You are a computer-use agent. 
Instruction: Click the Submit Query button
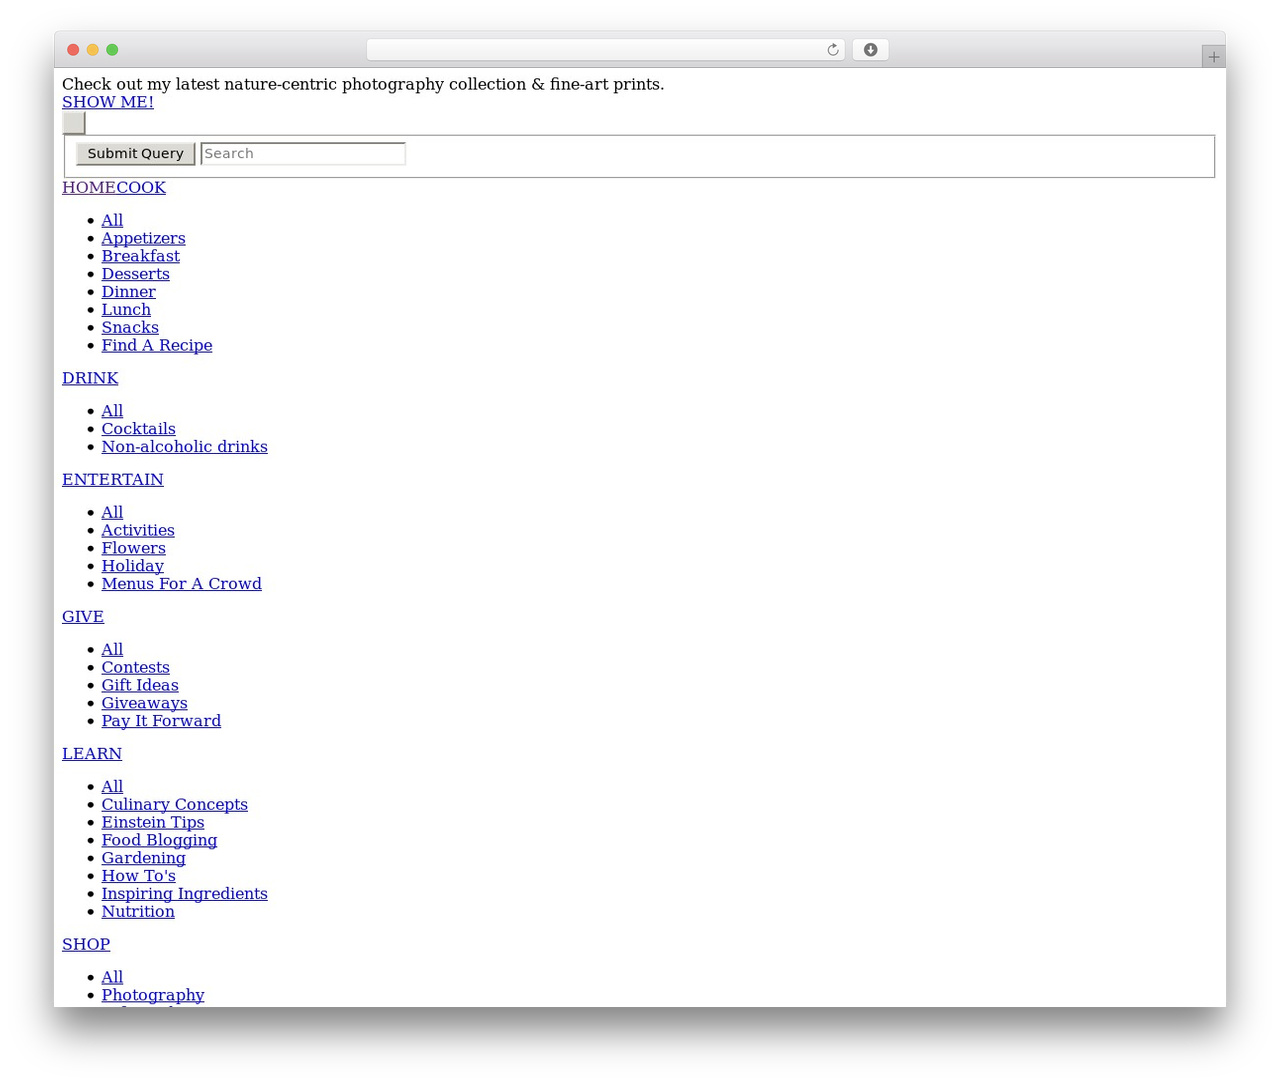[x=135, y=153]
